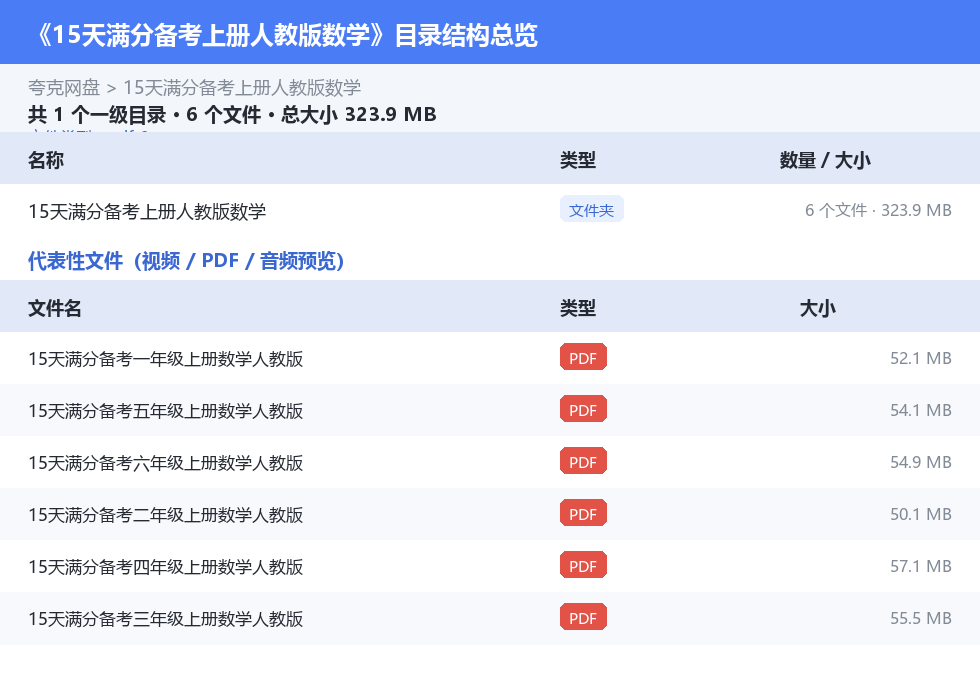Open file 15天满分备考一年级上册数学人教版
The width and height of the screenshot is (980, 676).
click(166, 359)
